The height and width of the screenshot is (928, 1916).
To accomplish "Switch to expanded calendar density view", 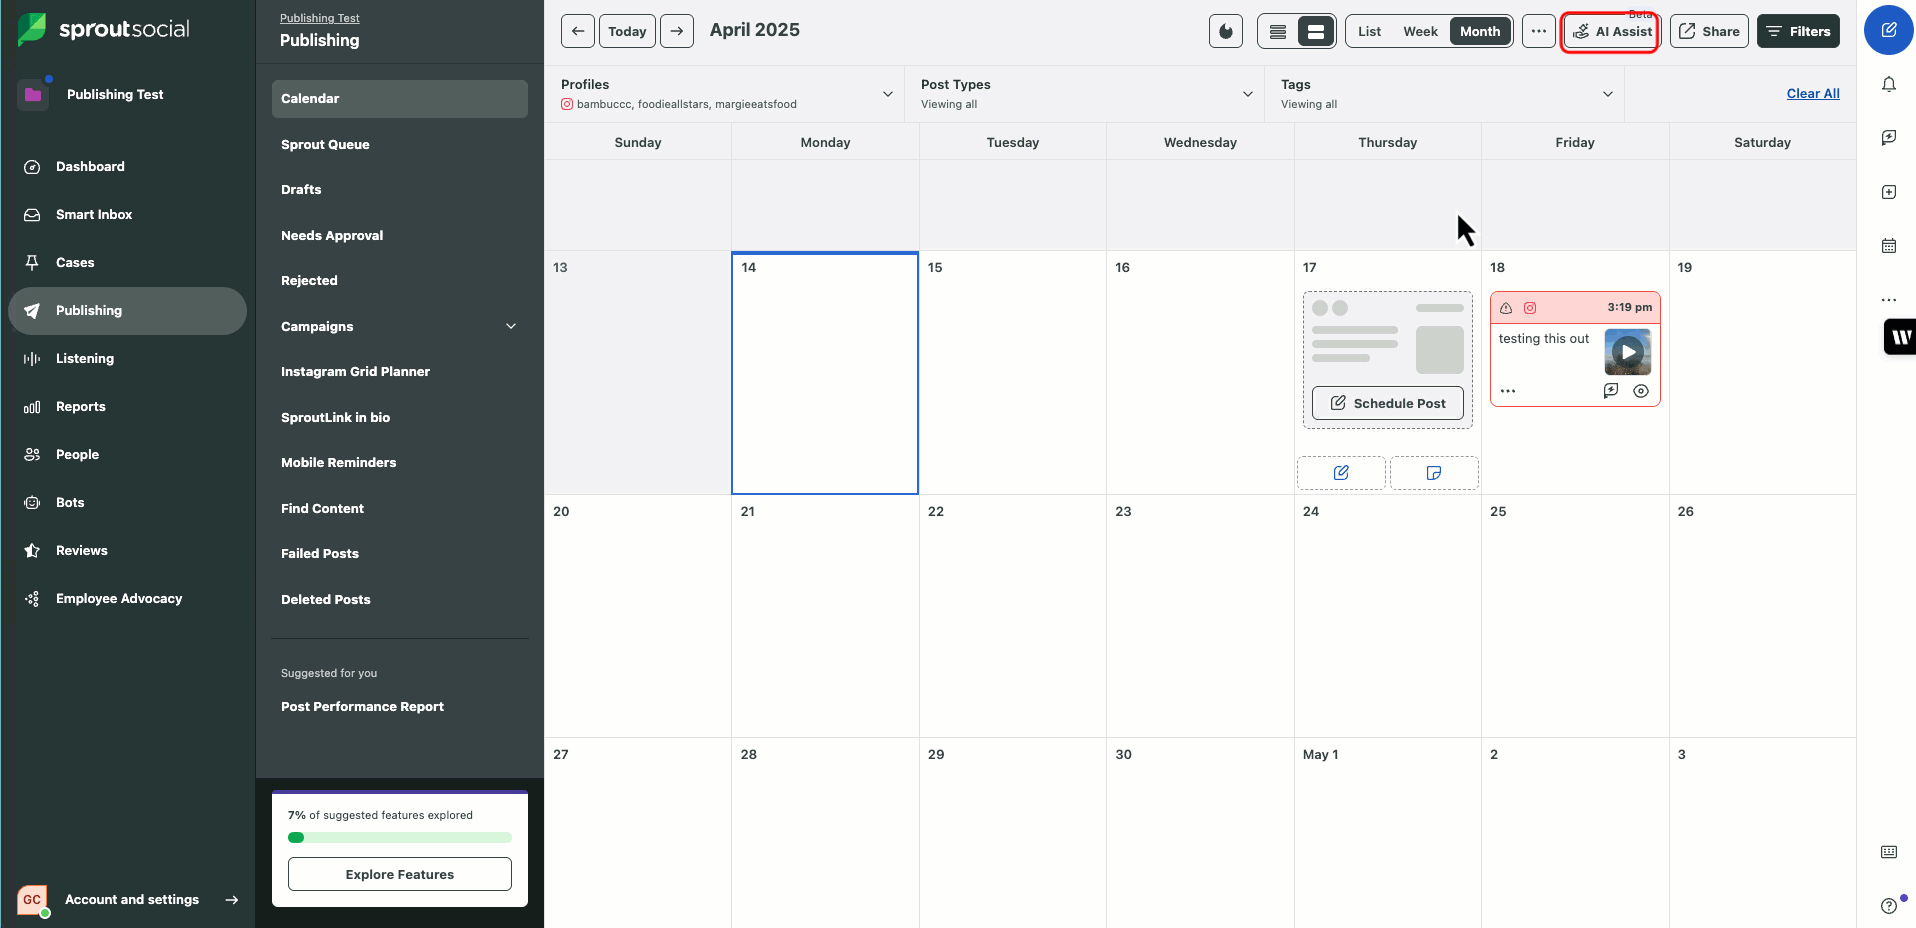I will coord(1316,31).
